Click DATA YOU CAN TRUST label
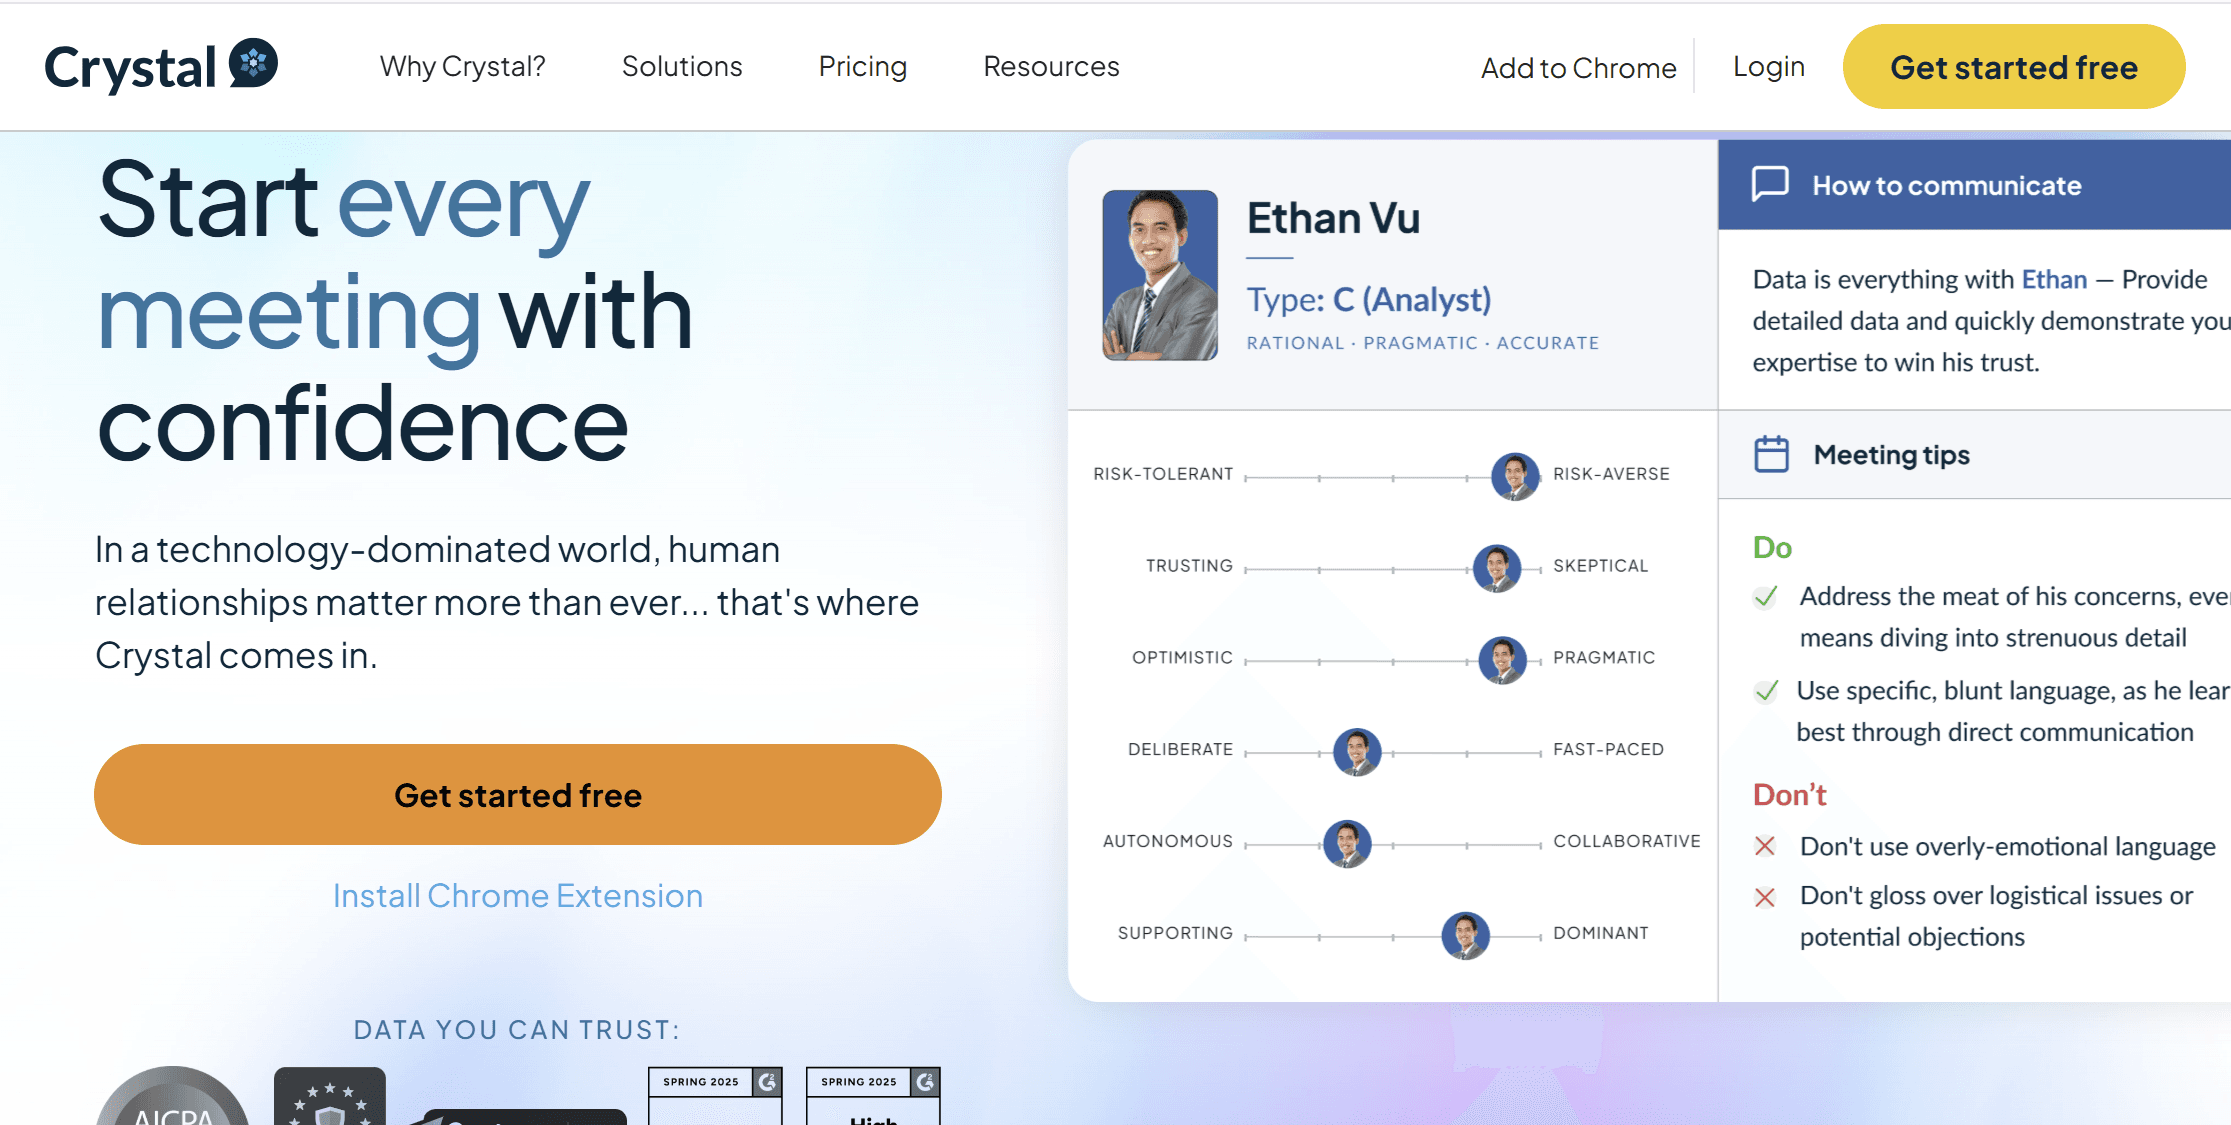Screen dimensions: 2231x1125 coord(517,1030)
